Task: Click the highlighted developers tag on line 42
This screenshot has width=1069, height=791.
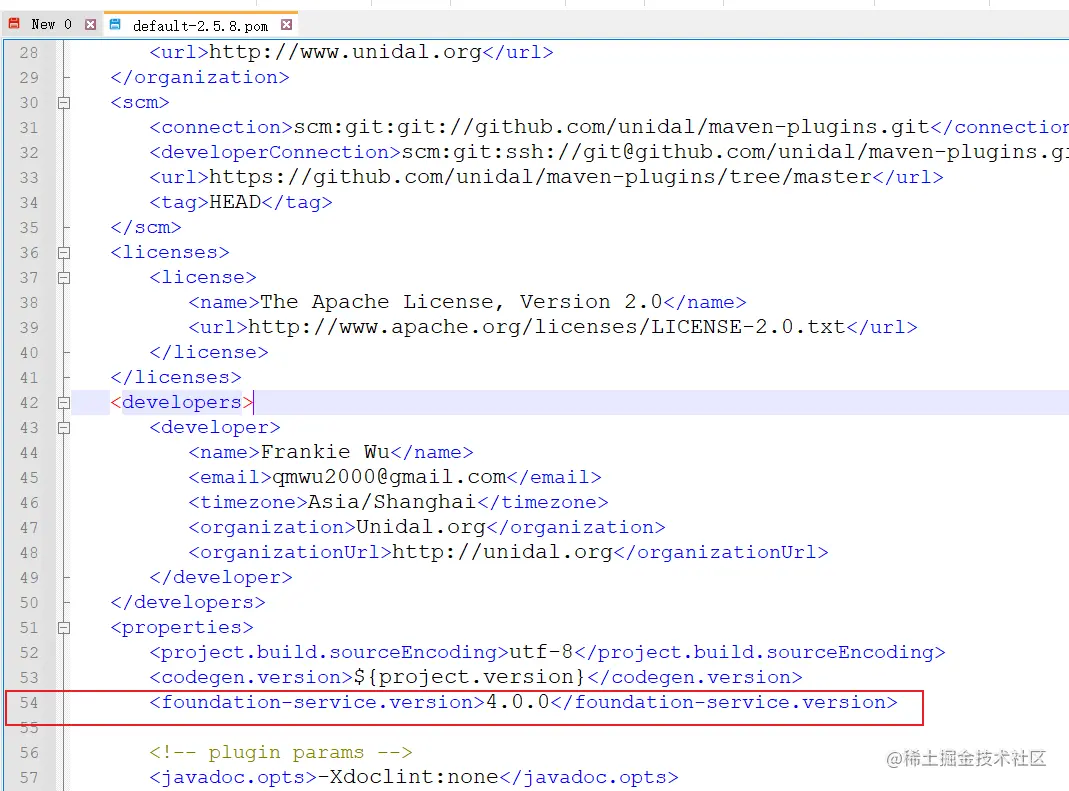Action: [x=182, y=402]
